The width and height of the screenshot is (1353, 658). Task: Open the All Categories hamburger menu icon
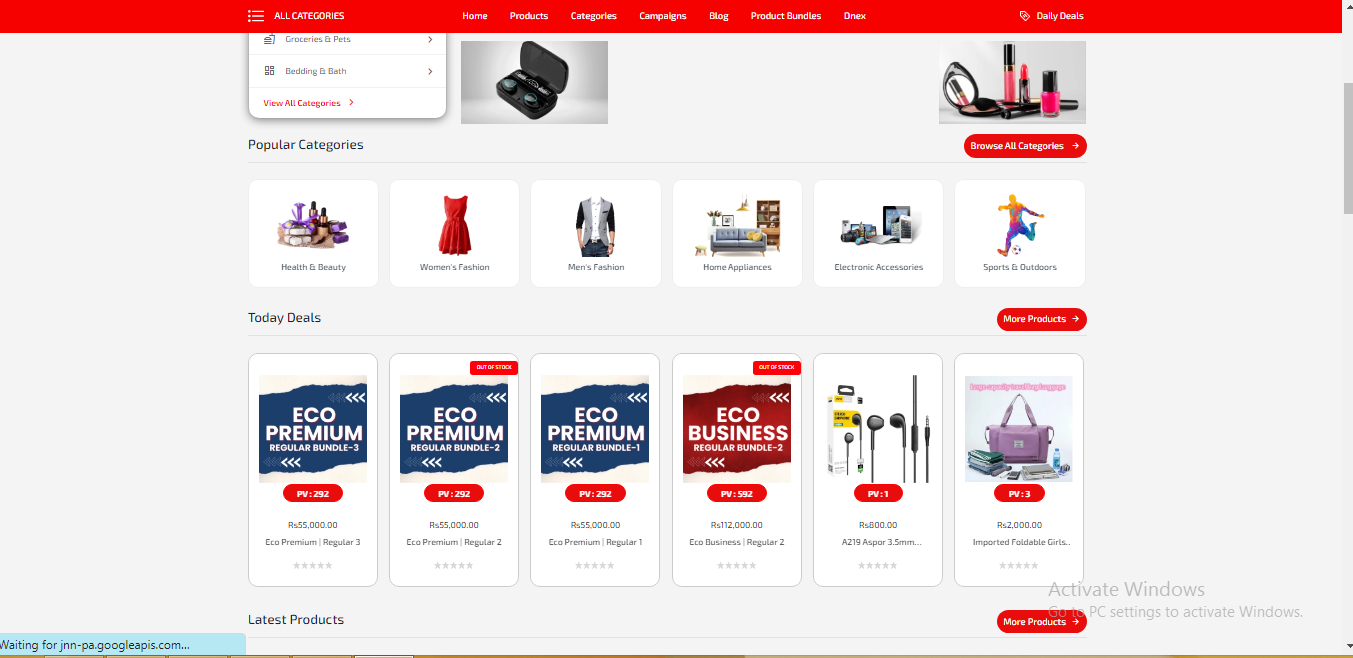click(256, 16)
